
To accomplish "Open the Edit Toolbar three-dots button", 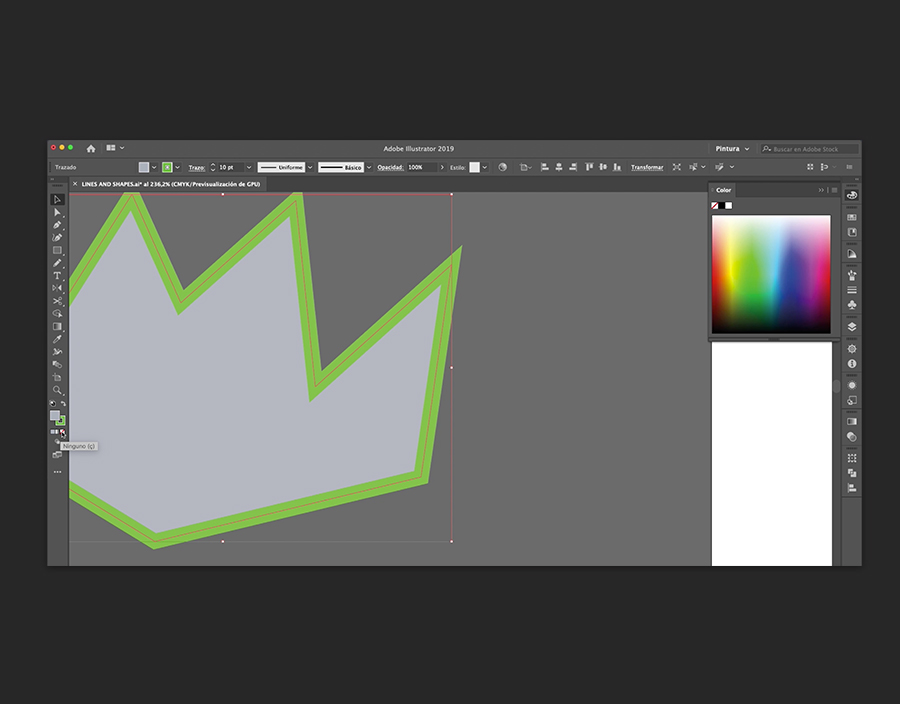I will [57, 472].
